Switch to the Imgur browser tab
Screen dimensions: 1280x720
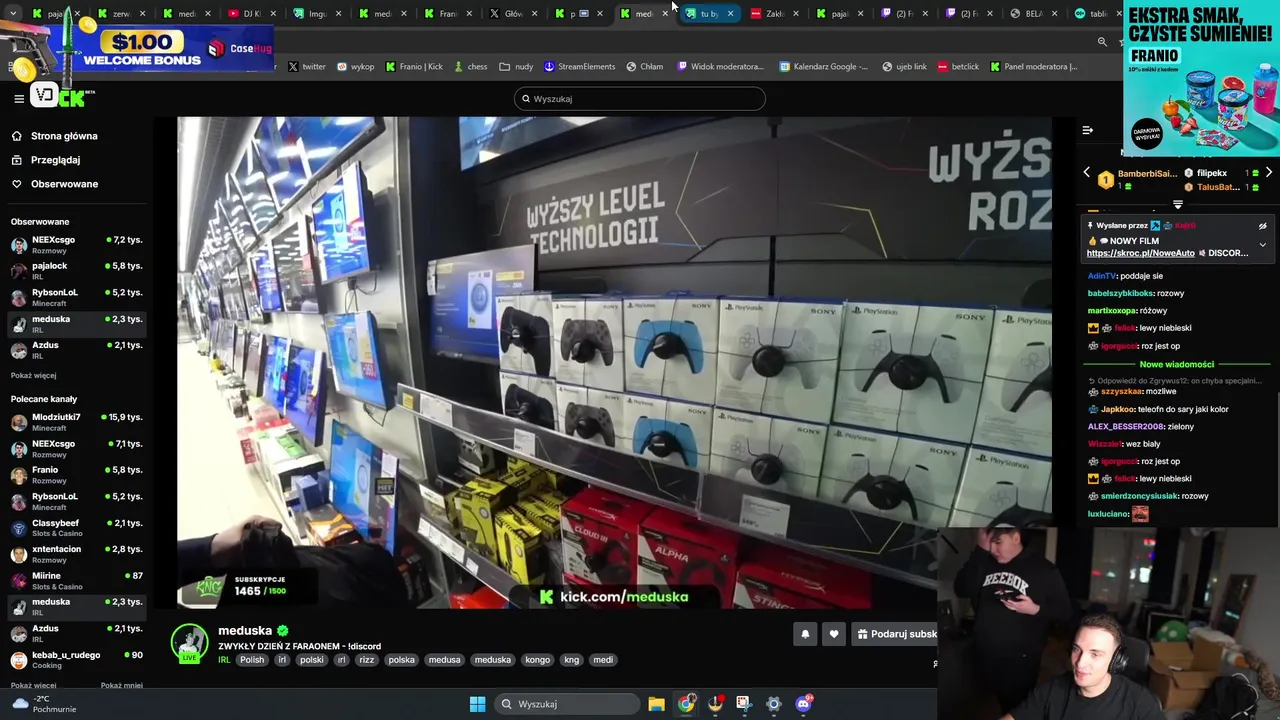pyautogui.click(x=312, y=14)
